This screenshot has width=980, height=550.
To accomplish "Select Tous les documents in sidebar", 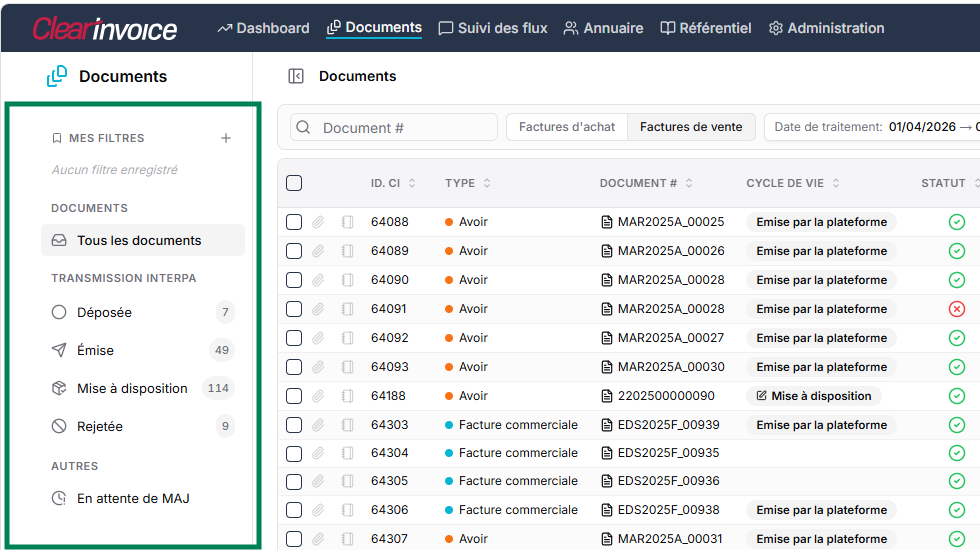I will pyautogui.click(x=142, y=241).
